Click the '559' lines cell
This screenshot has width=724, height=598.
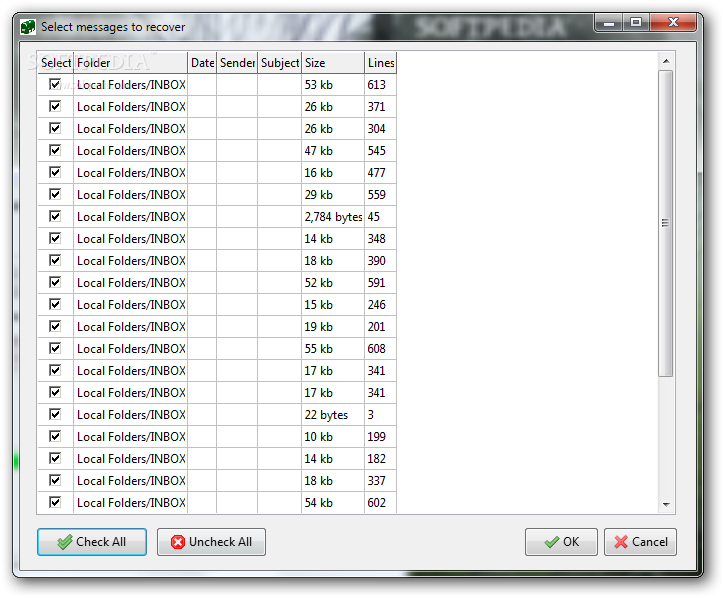[380, 194]
